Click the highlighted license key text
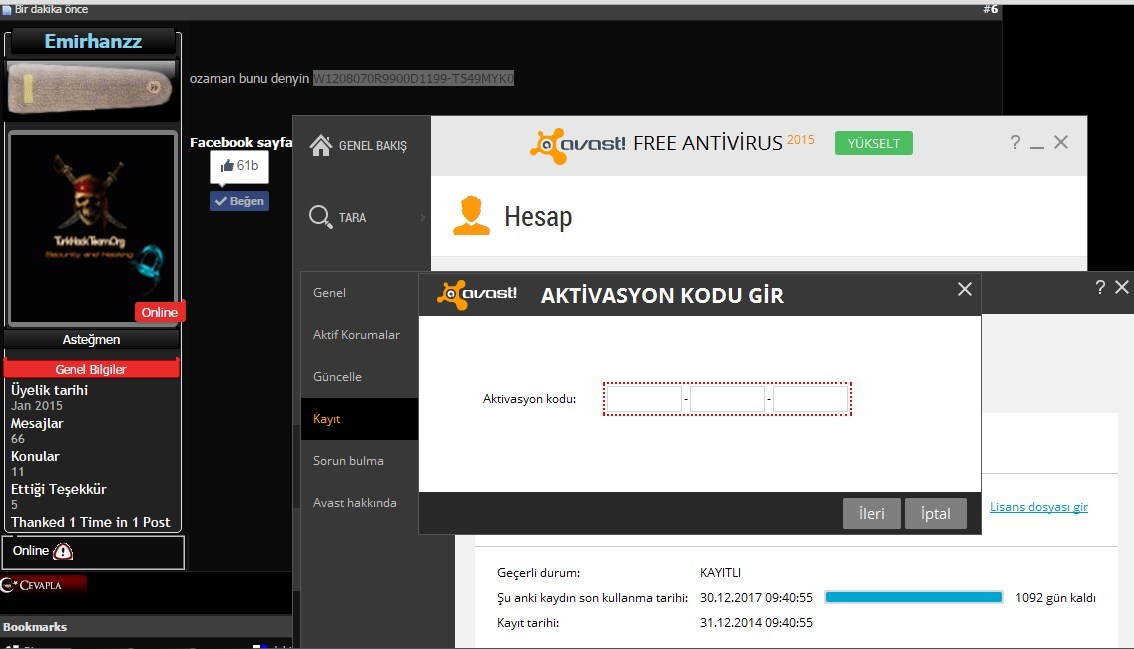The image size is (1134, 649). (x=413, y=78)
